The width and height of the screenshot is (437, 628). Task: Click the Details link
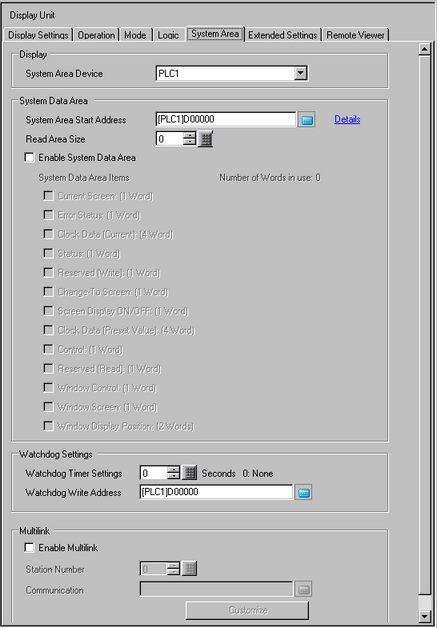[347, 119]
